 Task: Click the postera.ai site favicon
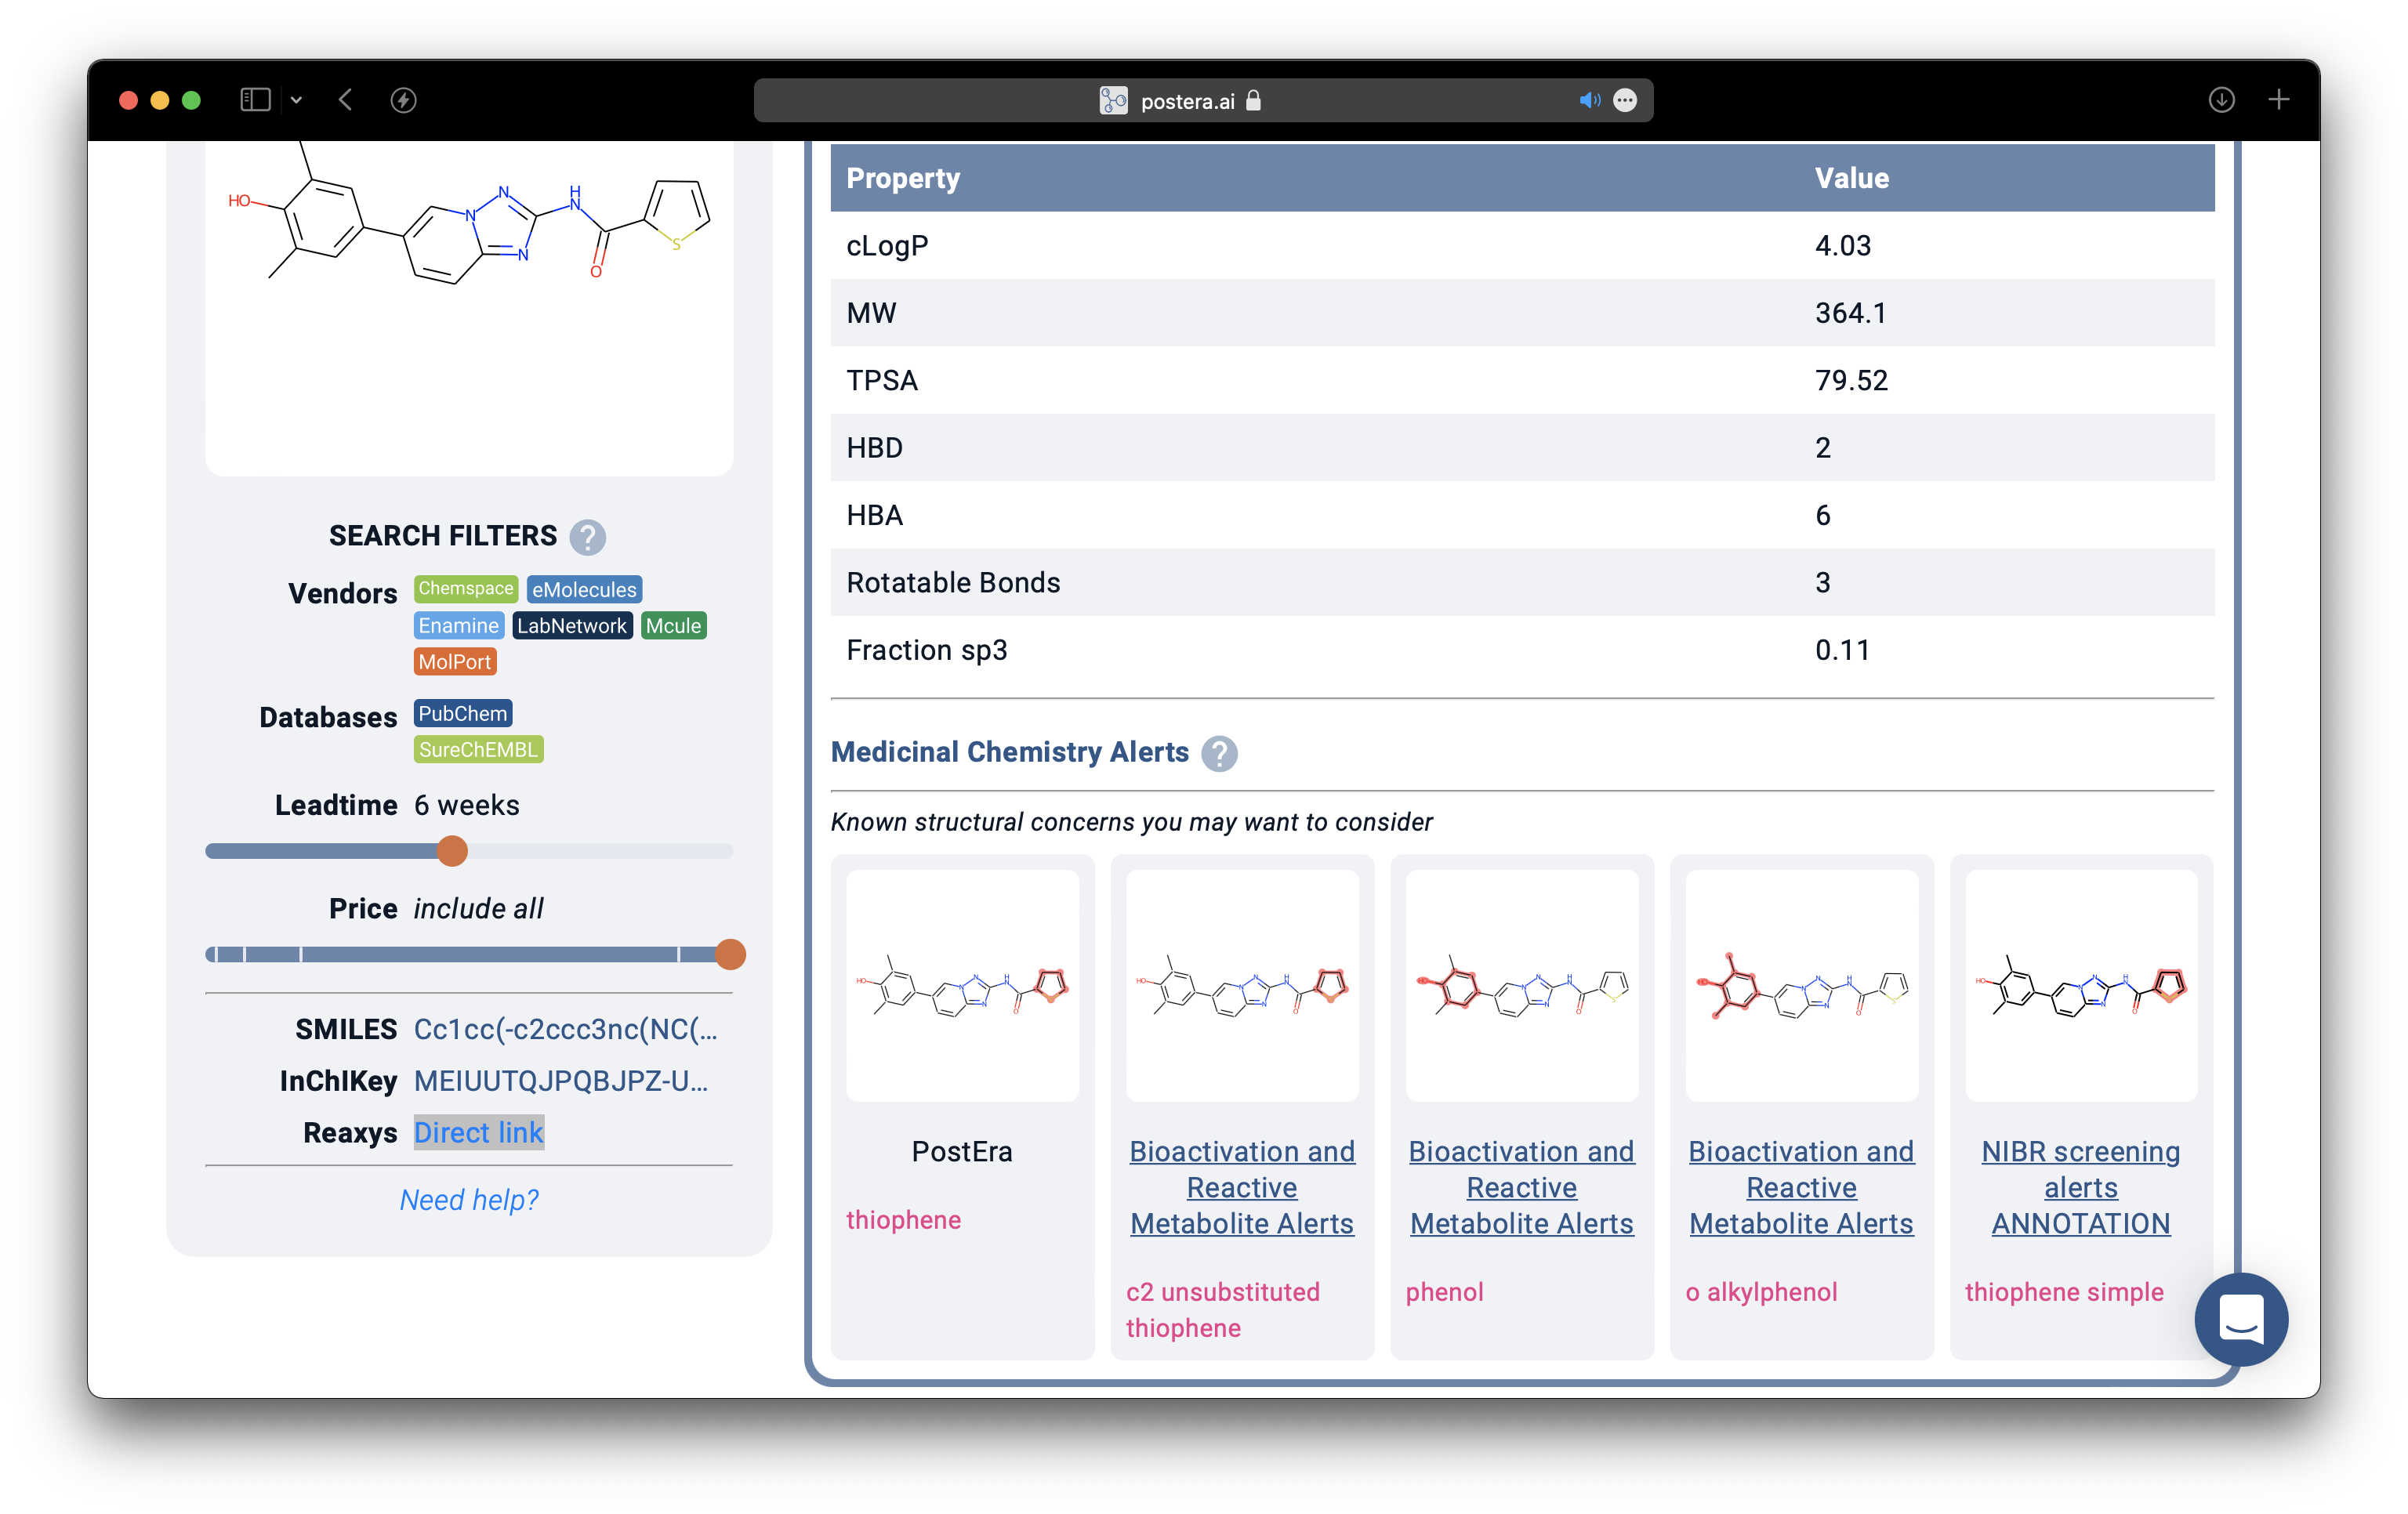point(1112,100)
